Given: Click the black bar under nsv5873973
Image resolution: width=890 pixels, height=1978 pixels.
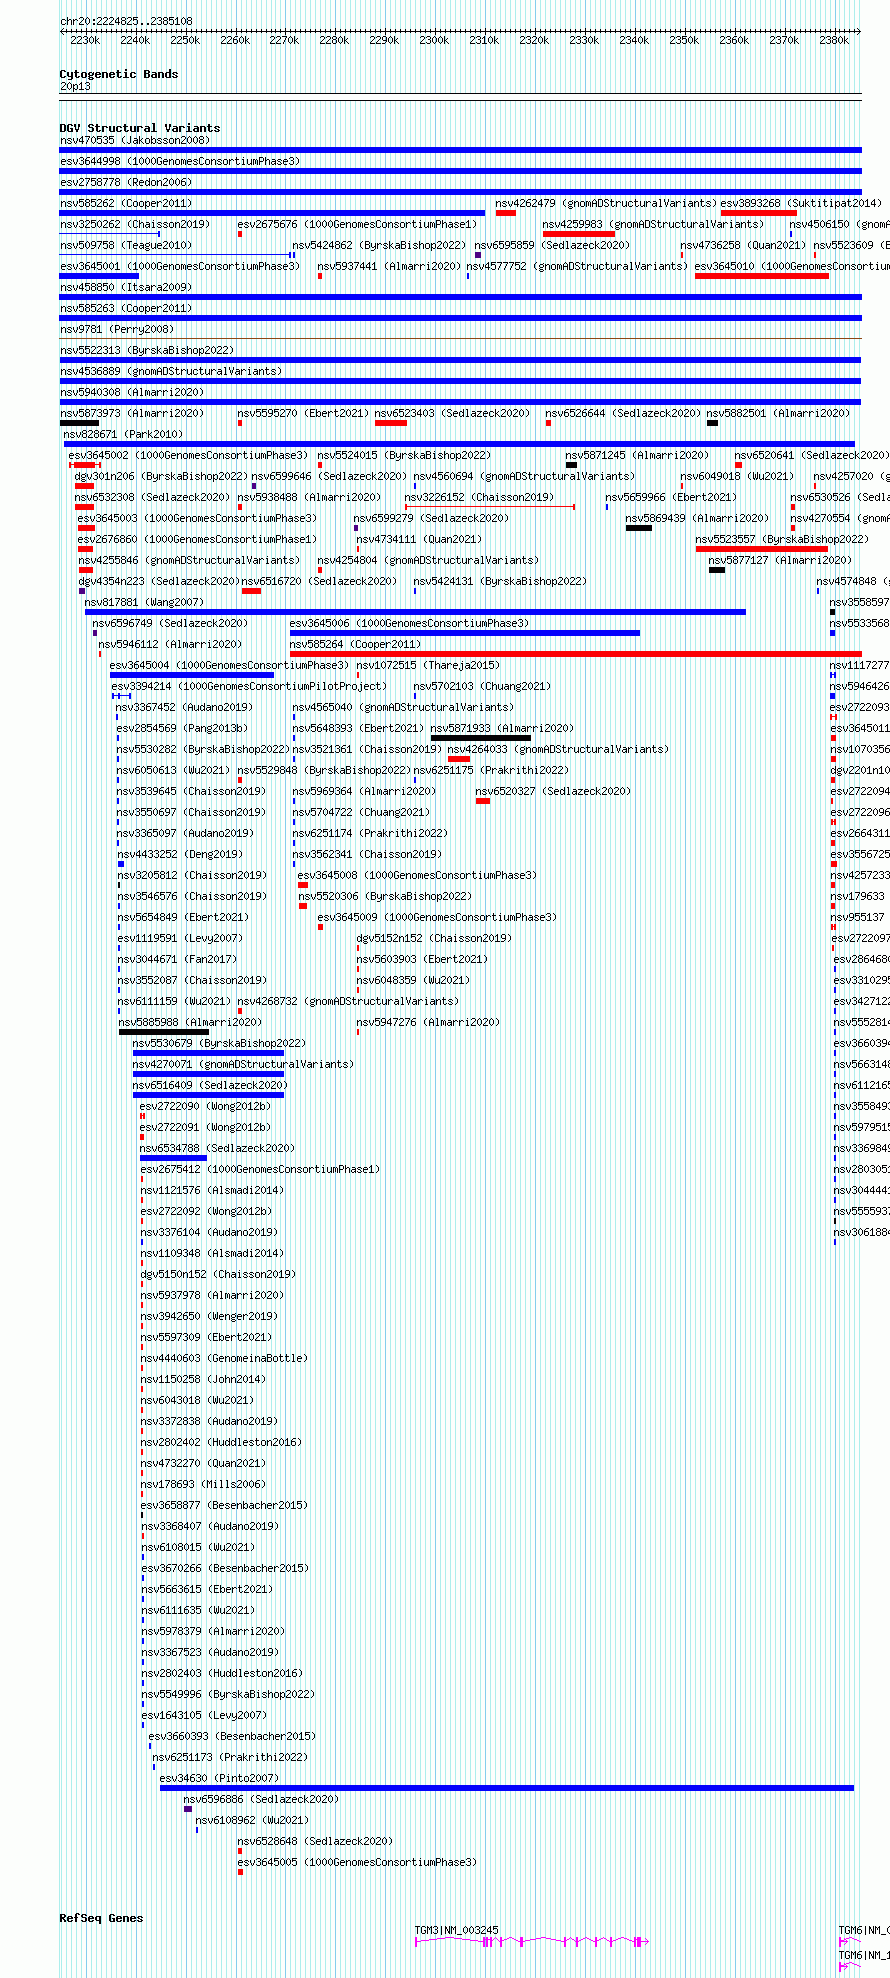Looking at the screenshot, I should (x=79, y=423).
